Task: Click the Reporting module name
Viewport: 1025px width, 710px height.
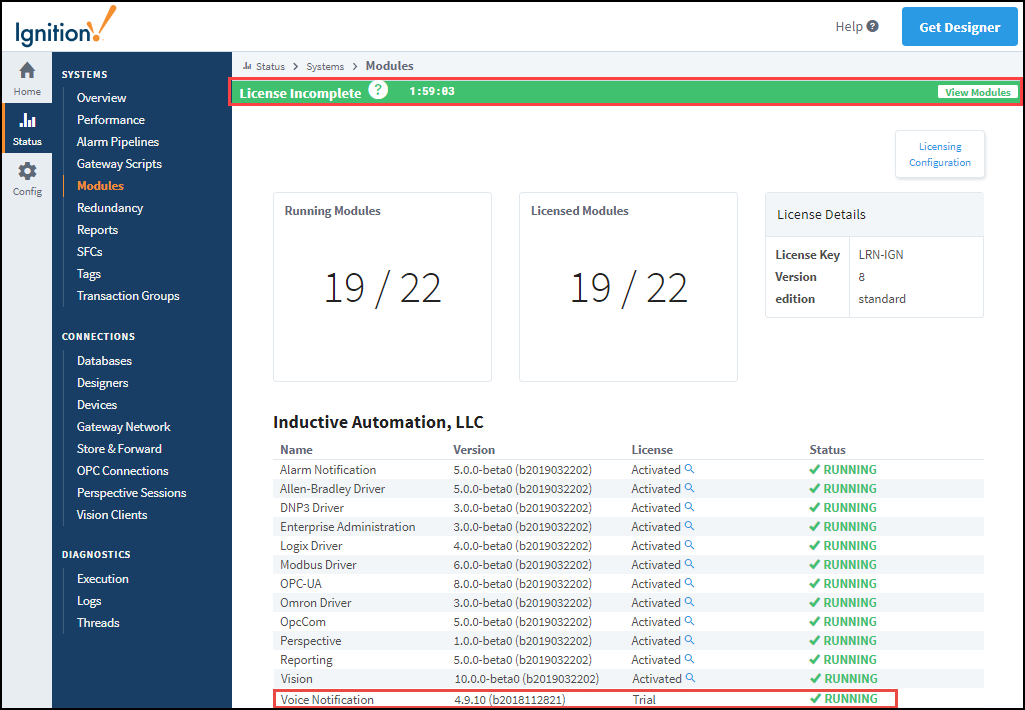Action: click(306, 660)
